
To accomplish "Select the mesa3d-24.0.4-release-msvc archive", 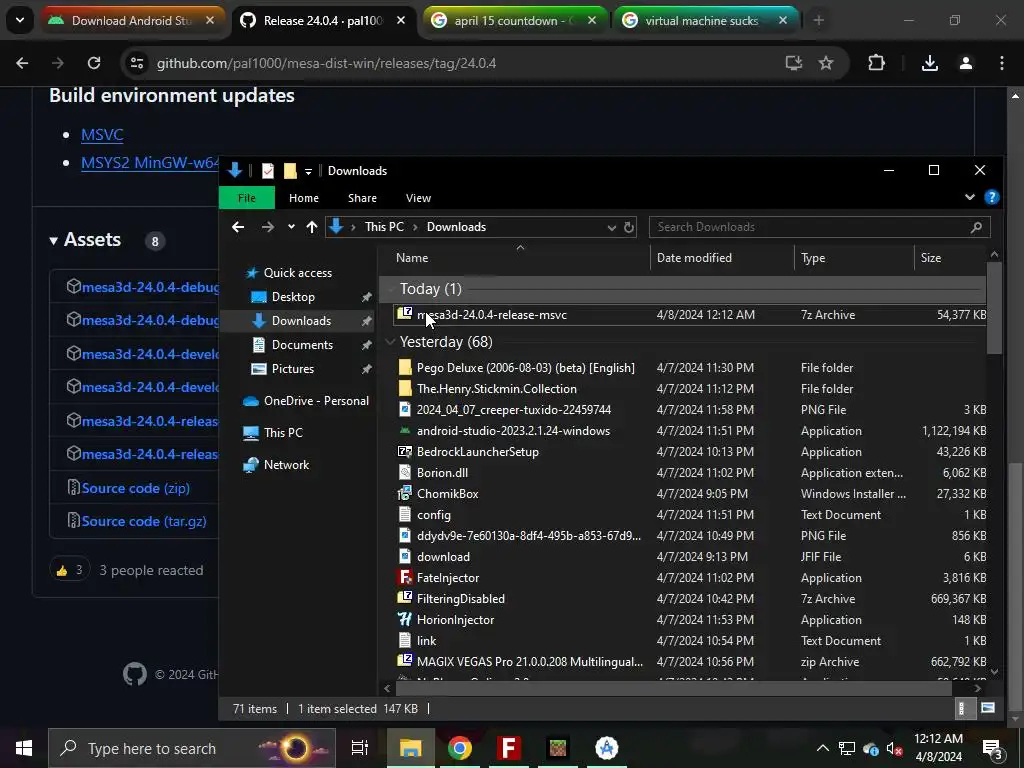I will (x=691, y=314).
